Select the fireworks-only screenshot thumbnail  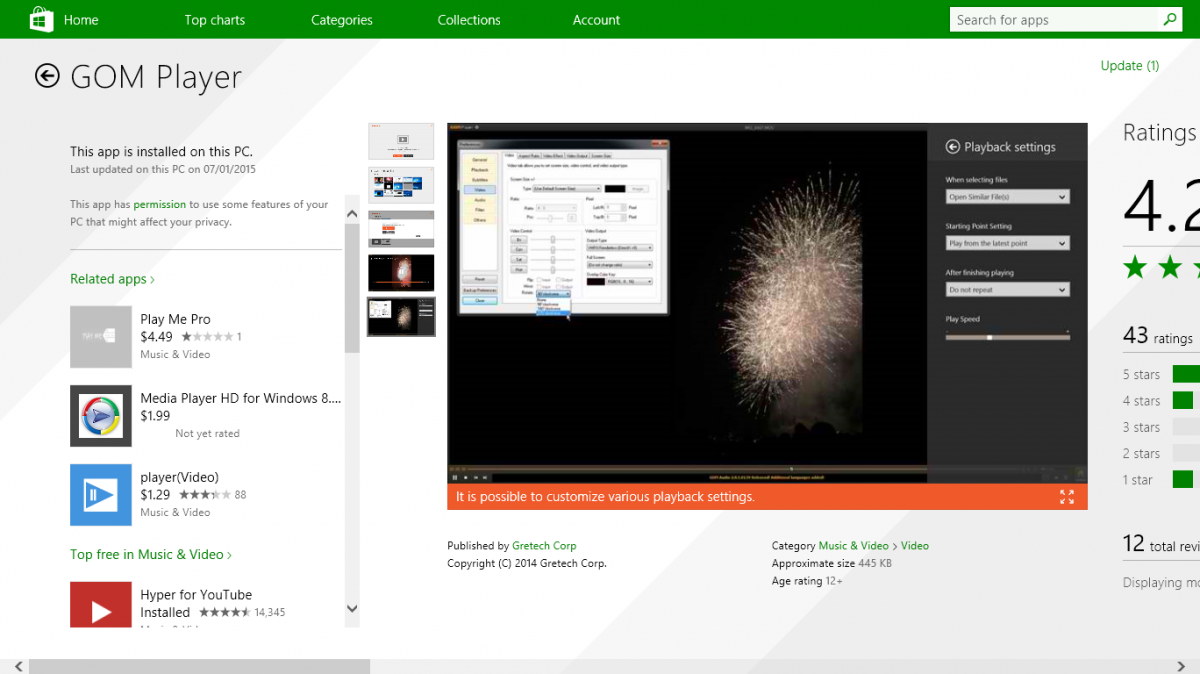(x=401, y=273)
